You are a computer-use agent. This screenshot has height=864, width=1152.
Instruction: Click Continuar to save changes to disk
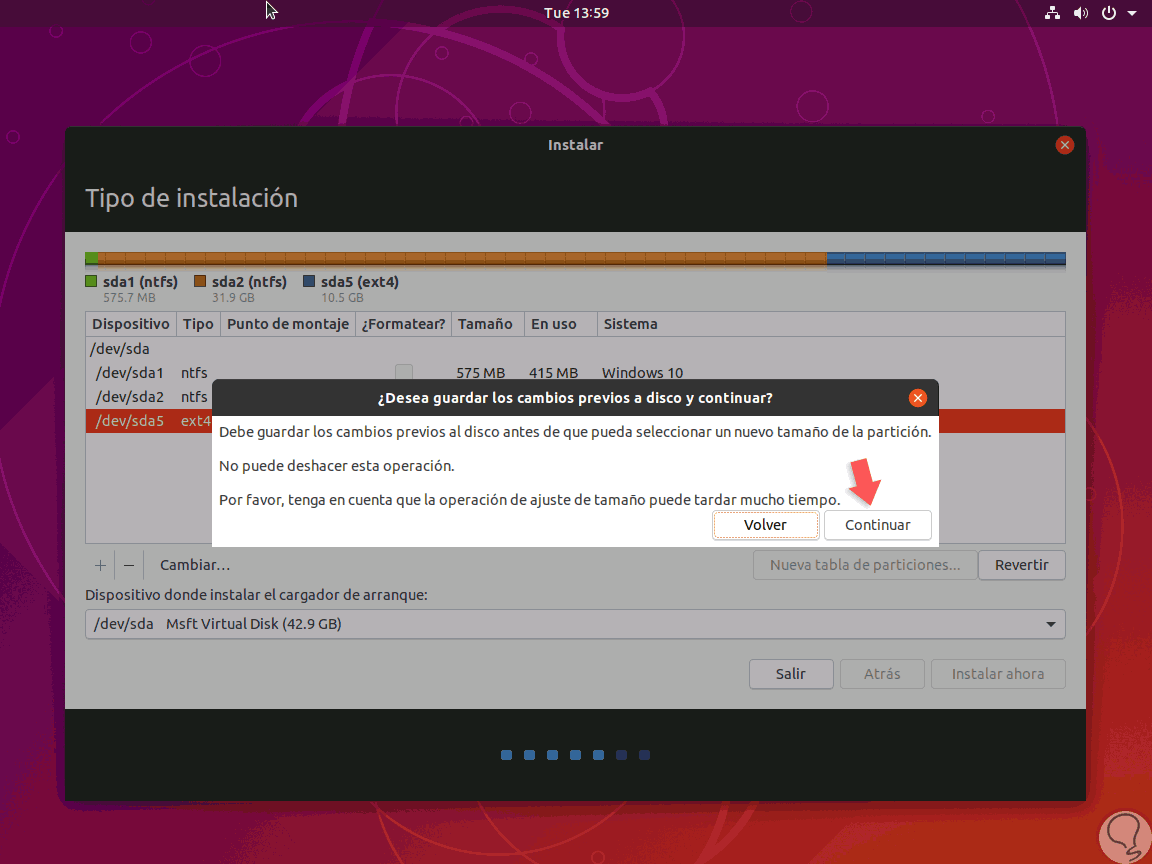[877, 525]
